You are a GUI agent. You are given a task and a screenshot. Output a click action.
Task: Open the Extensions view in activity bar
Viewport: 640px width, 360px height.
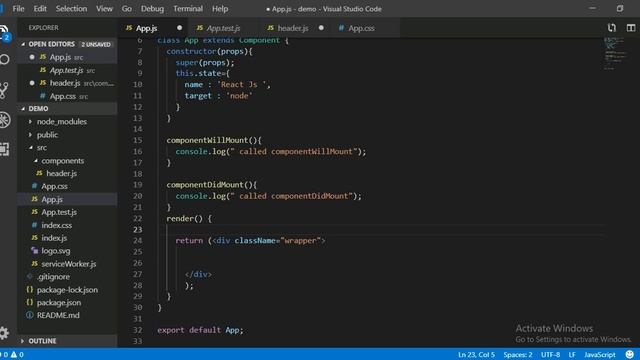pyautogui.click(x=4, y=149)
